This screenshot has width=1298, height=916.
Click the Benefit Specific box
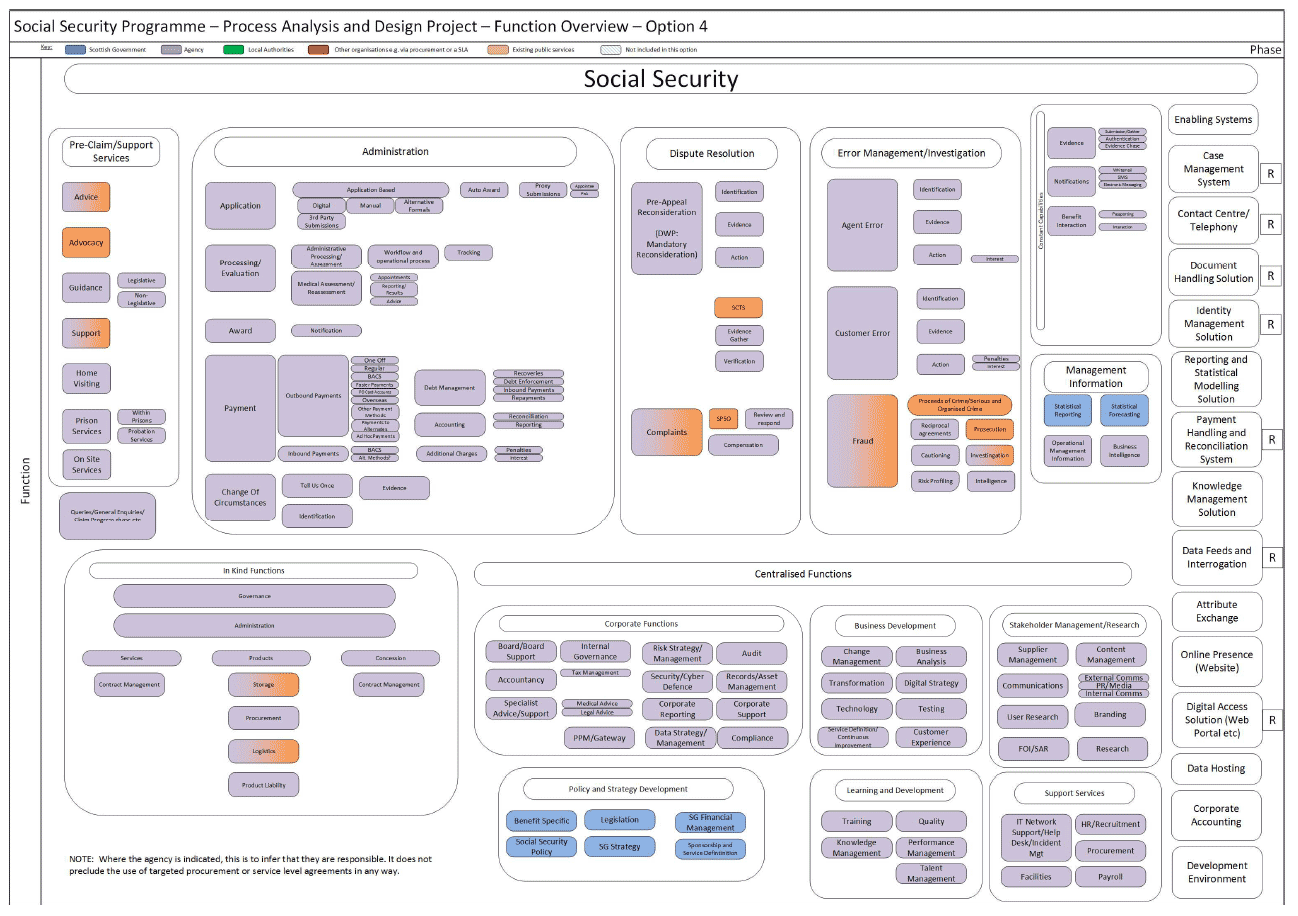point(542,821)
